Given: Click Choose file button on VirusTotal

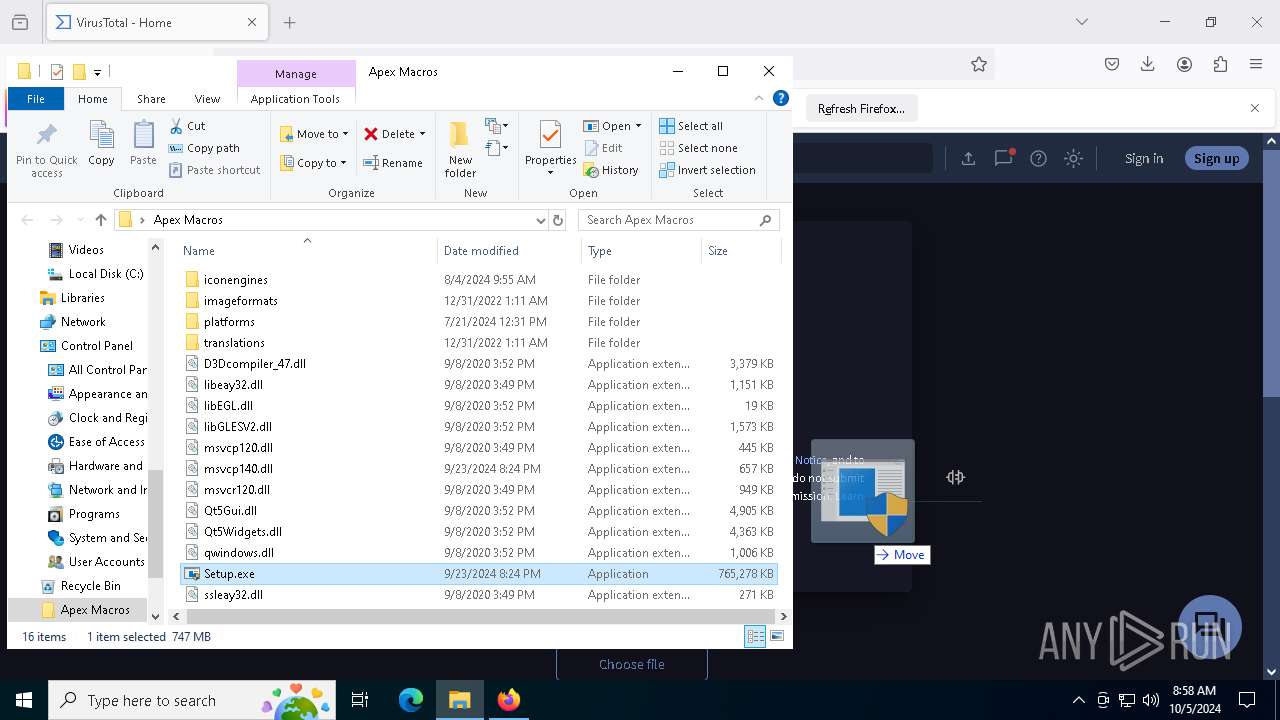Looking at the screenshot, I should [x=632, y=664].
